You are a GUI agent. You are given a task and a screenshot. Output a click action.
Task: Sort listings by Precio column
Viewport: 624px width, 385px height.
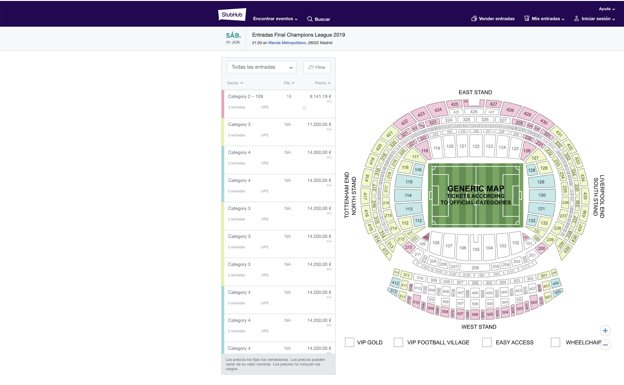[x=322, y=83]
